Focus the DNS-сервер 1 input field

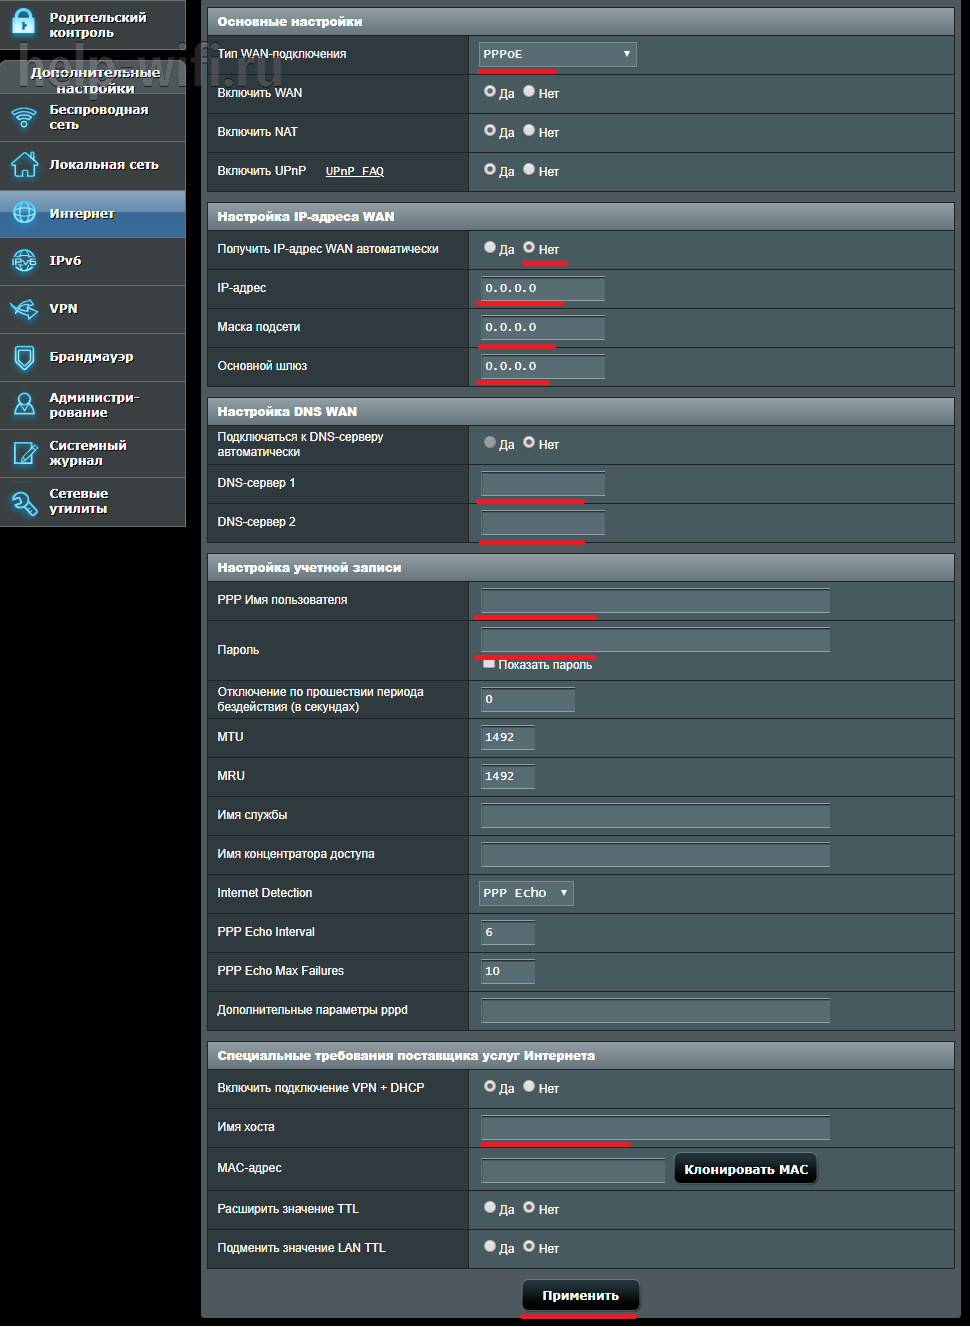pos(543,484)
